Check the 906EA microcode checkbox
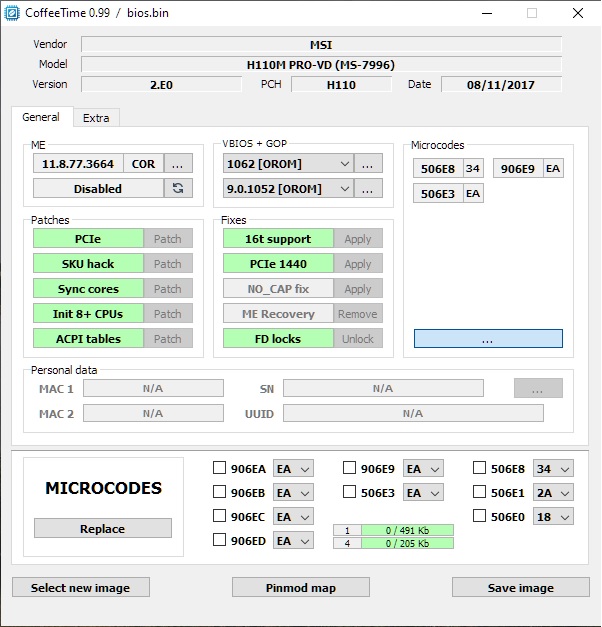The width and height of the screenshot is (602, 627). coord(219,468)
